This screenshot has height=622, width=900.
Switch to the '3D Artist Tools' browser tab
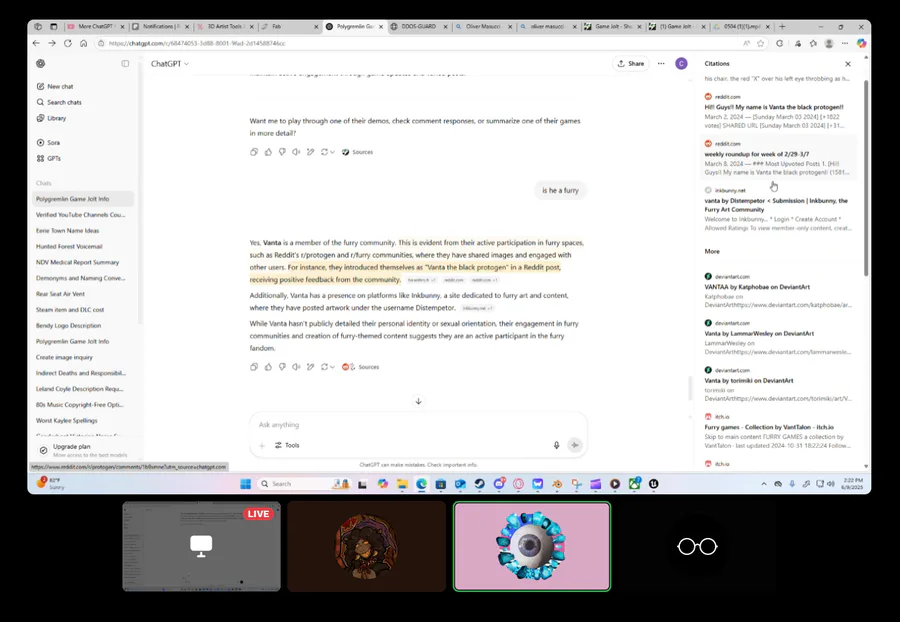pyautogui.click(x=226, y=26)
